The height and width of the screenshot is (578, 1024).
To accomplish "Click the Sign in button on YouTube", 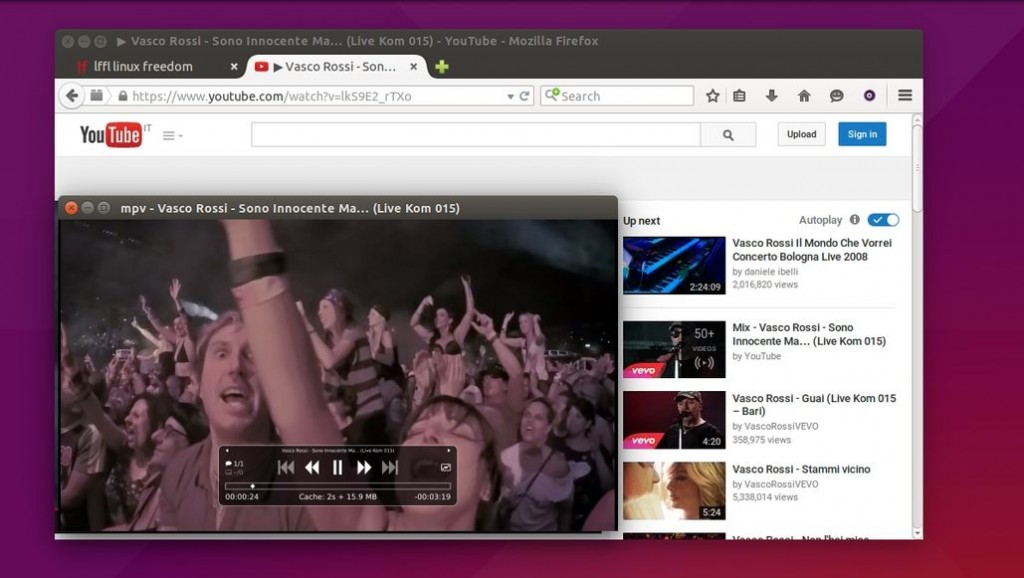I will coord(862,133).
